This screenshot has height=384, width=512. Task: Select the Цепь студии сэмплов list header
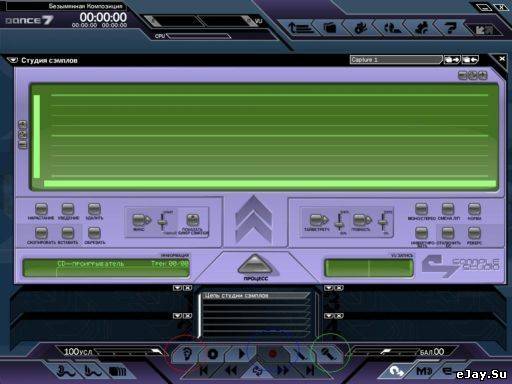point(256,296)
